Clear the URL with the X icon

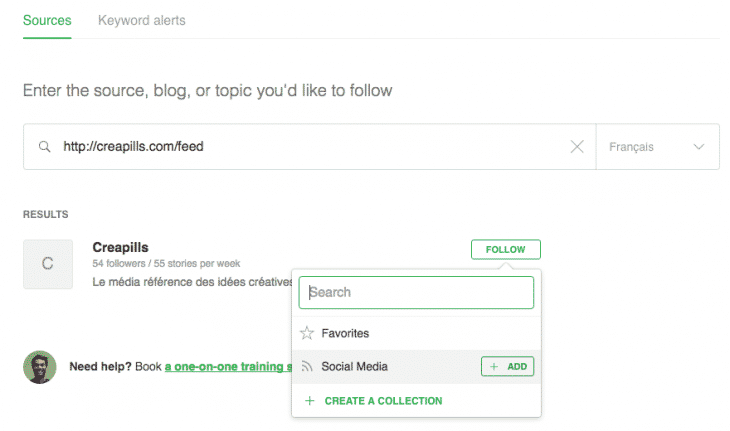[577, 147]
